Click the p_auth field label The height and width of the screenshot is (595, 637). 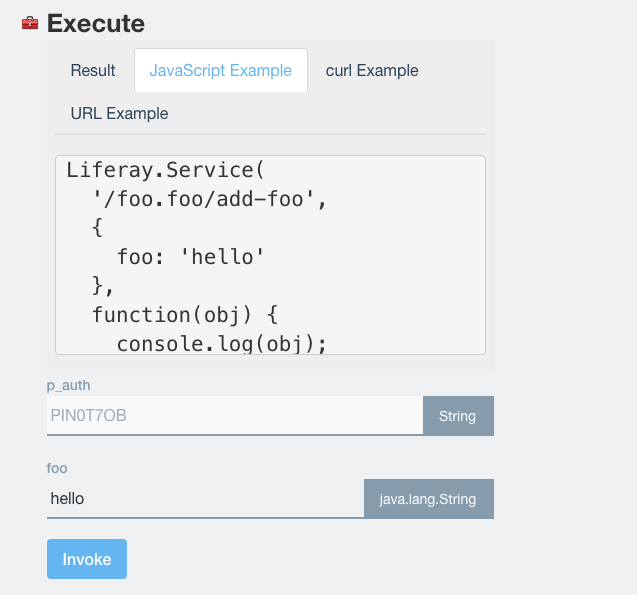tap(68, 385)
